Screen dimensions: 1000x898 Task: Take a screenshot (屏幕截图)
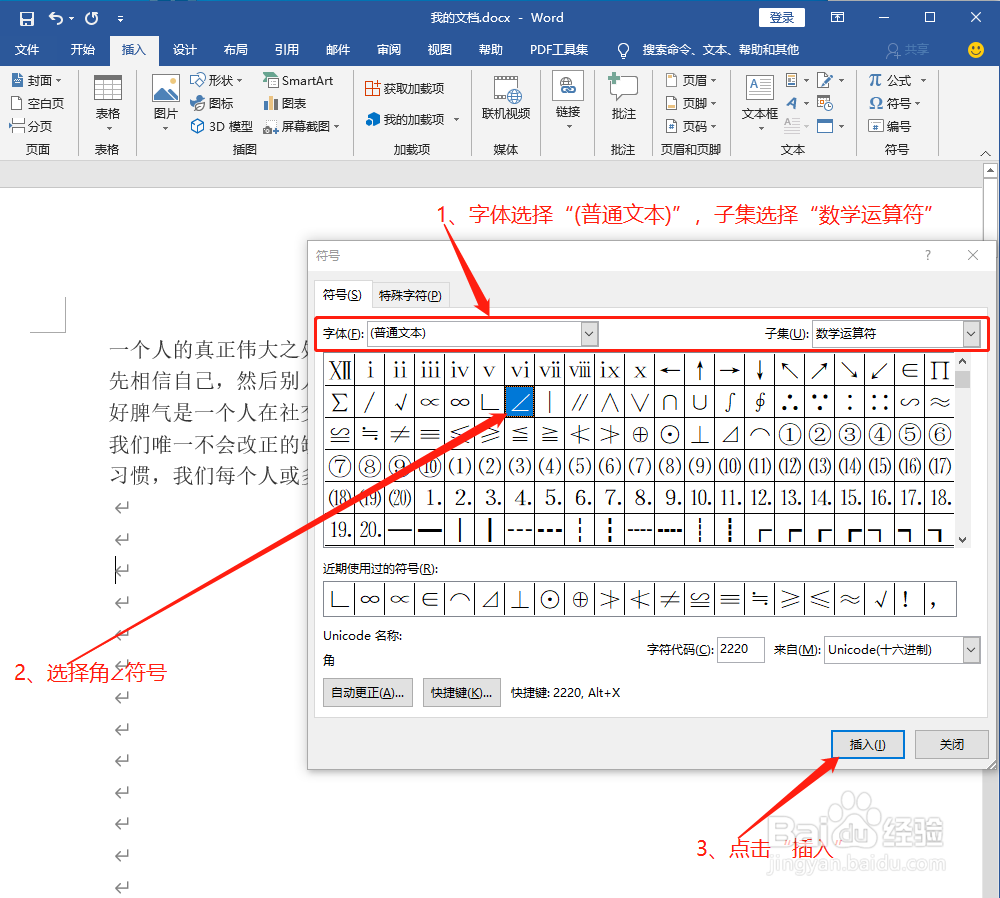[302, 126]
